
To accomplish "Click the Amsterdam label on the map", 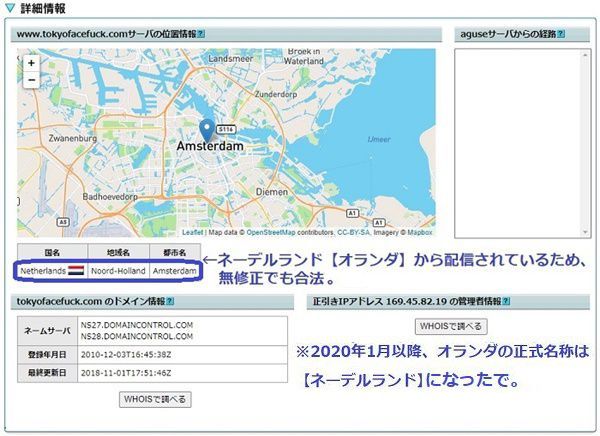I will point(210,146).
